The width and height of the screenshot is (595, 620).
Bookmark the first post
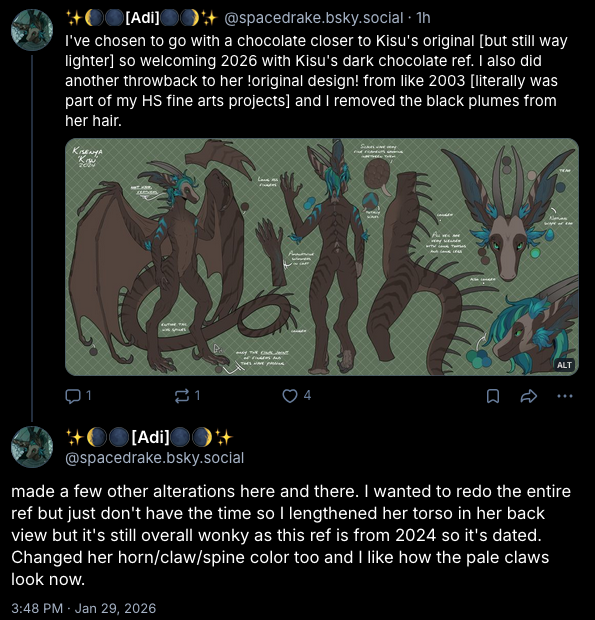(493, 396)
